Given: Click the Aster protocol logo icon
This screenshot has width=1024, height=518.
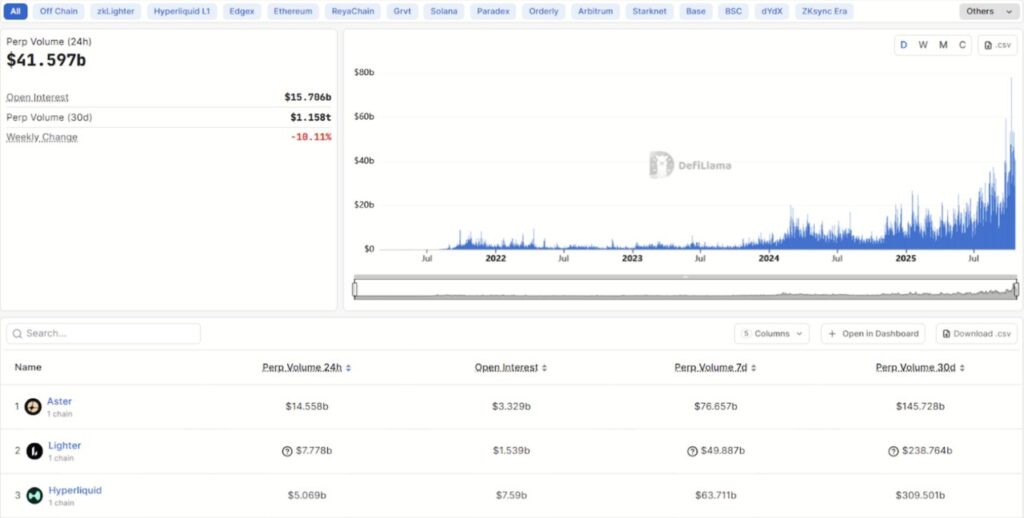Looking at the screenshot, I should [x=34, y=406].
